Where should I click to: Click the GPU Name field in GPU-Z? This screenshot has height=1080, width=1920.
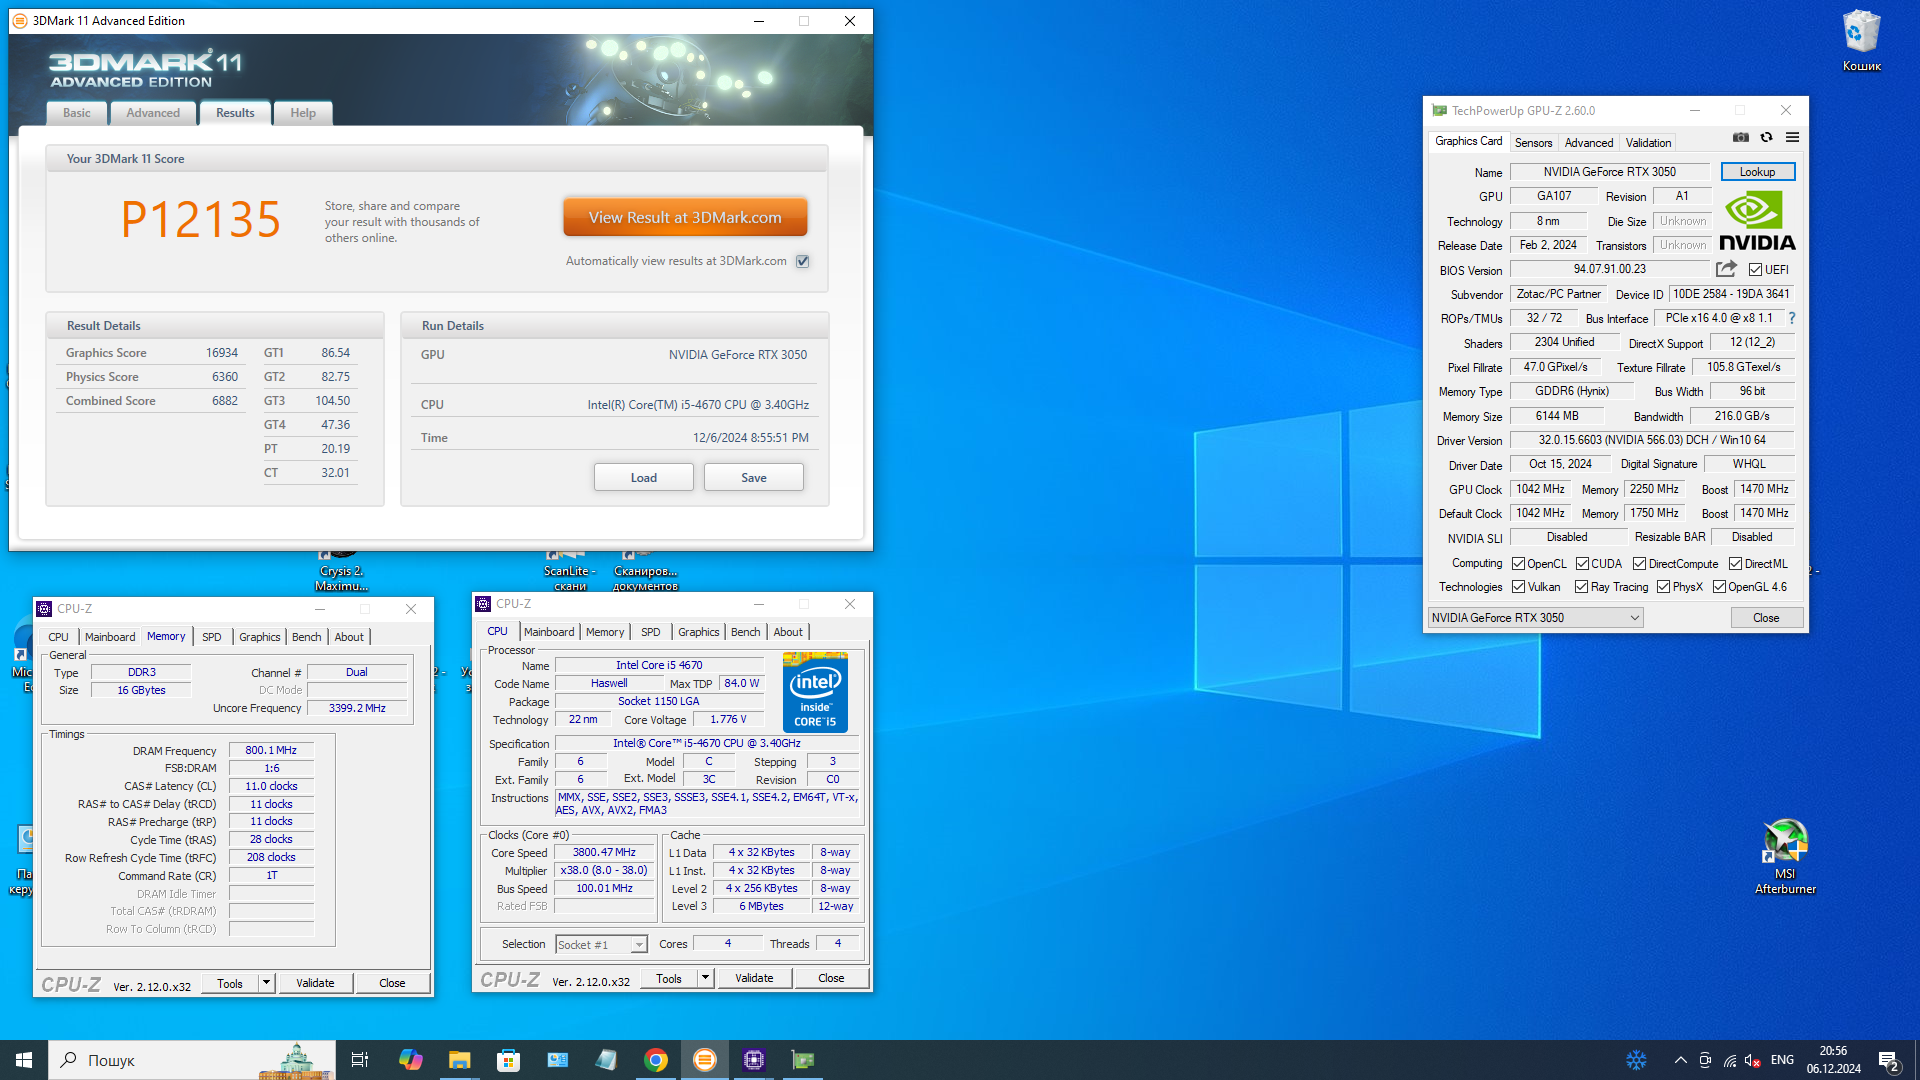click(x=1609, y=172)
